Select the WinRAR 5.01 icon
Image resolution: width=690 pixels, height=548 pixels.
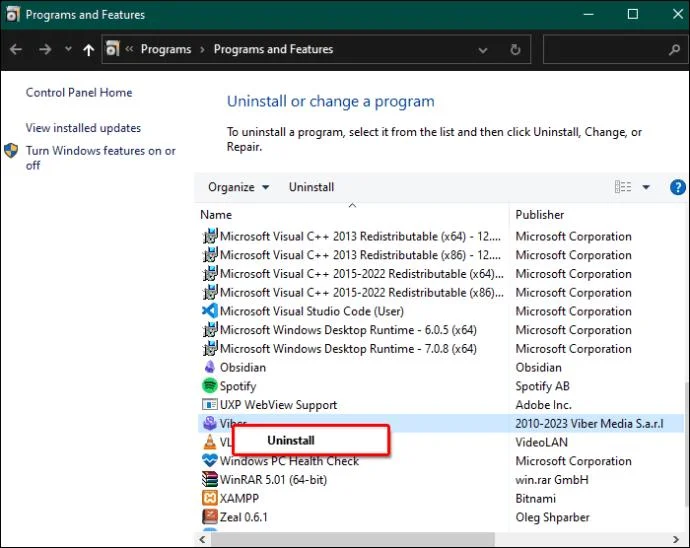pyautogui.click(x=210, y=479)
